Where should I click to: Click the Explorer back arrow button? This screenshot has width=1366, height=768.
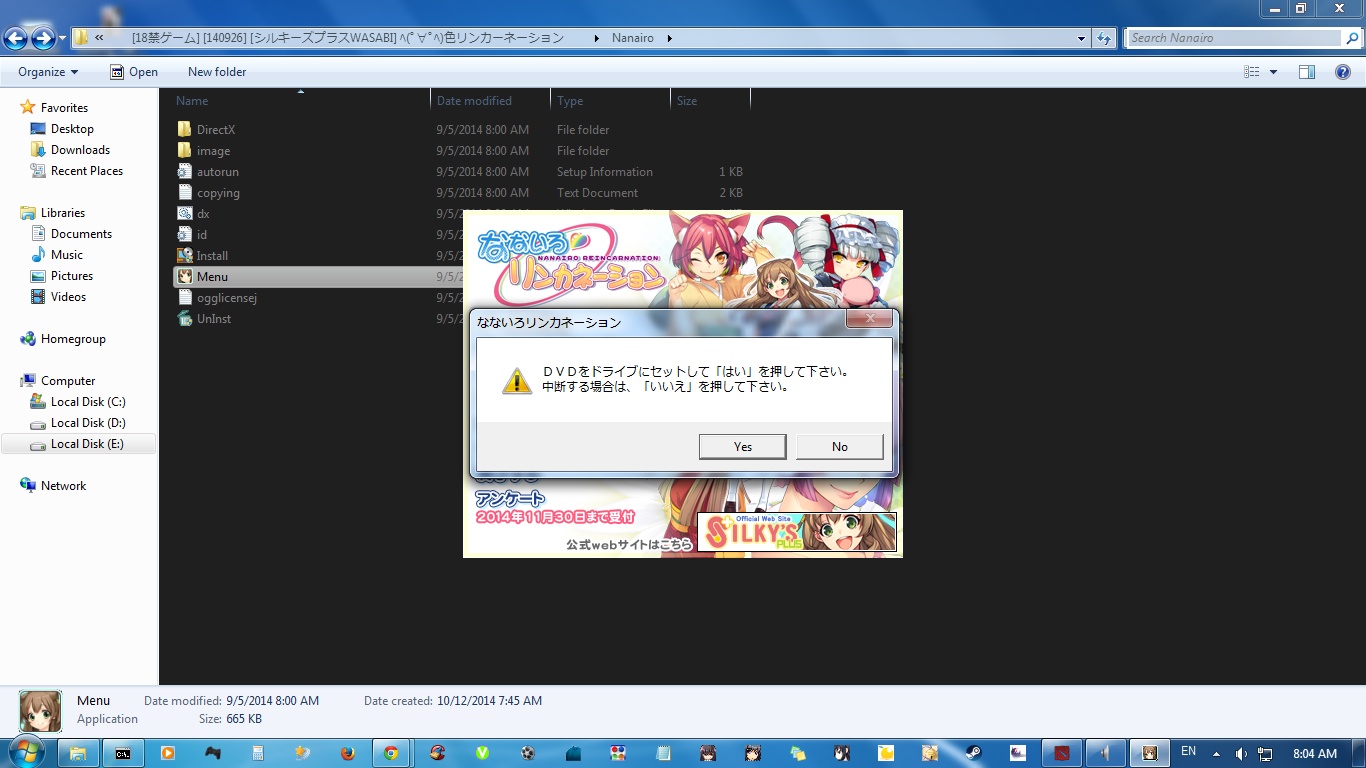click(x=15, y=38)
